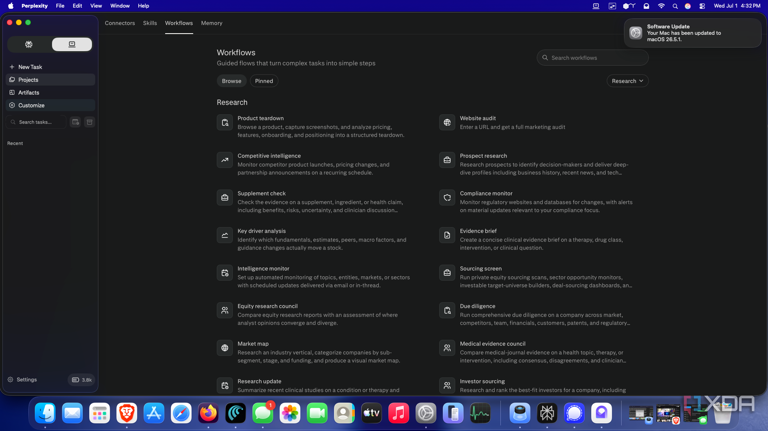768x431 pixels.
Task: Open Artifacts in the sidebar
Action: 50,93
